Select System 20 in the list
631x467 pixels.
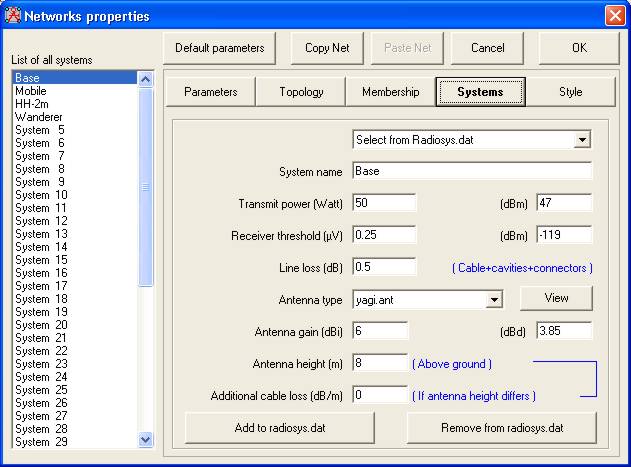click(75, 325)
